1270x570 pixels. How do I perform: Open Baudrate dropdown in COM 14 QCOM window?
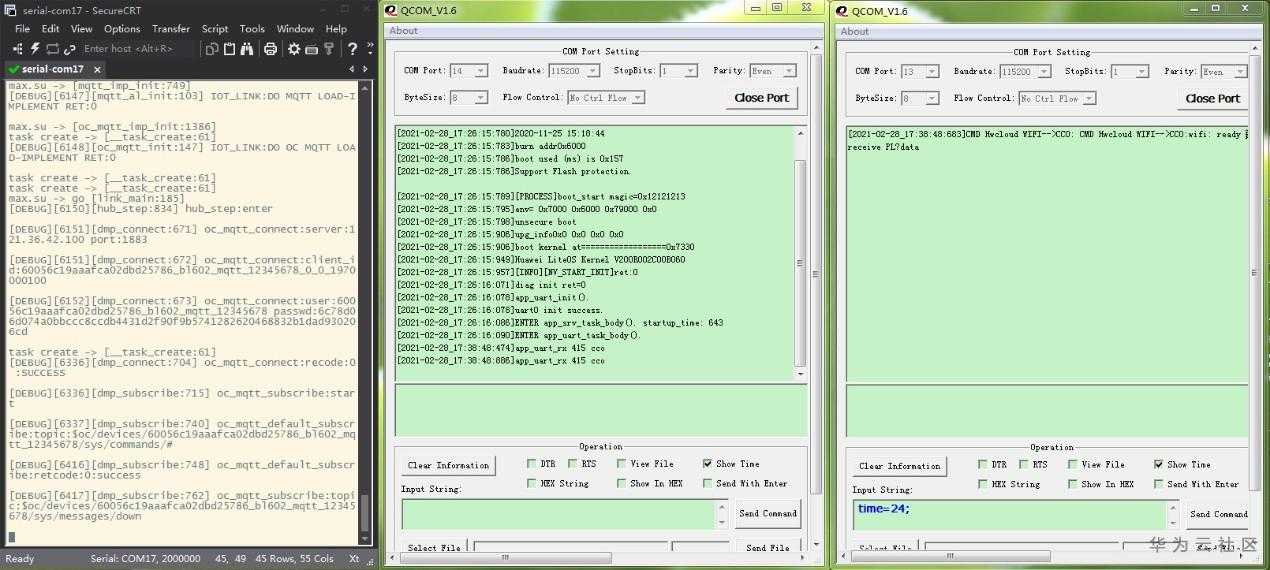[x=573, y=71]
